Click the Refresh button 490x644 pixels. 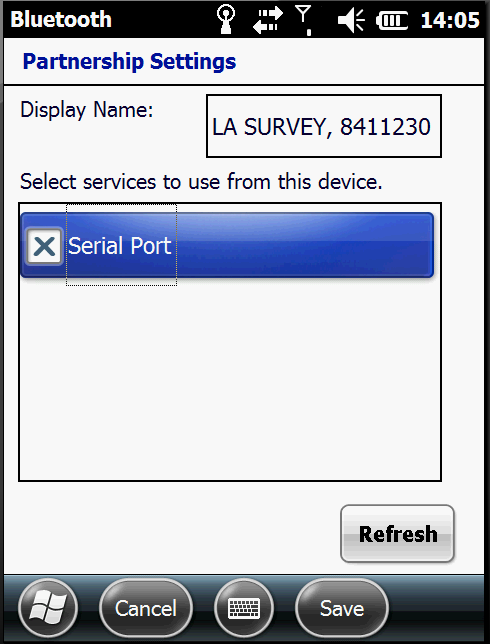point(397,534)
